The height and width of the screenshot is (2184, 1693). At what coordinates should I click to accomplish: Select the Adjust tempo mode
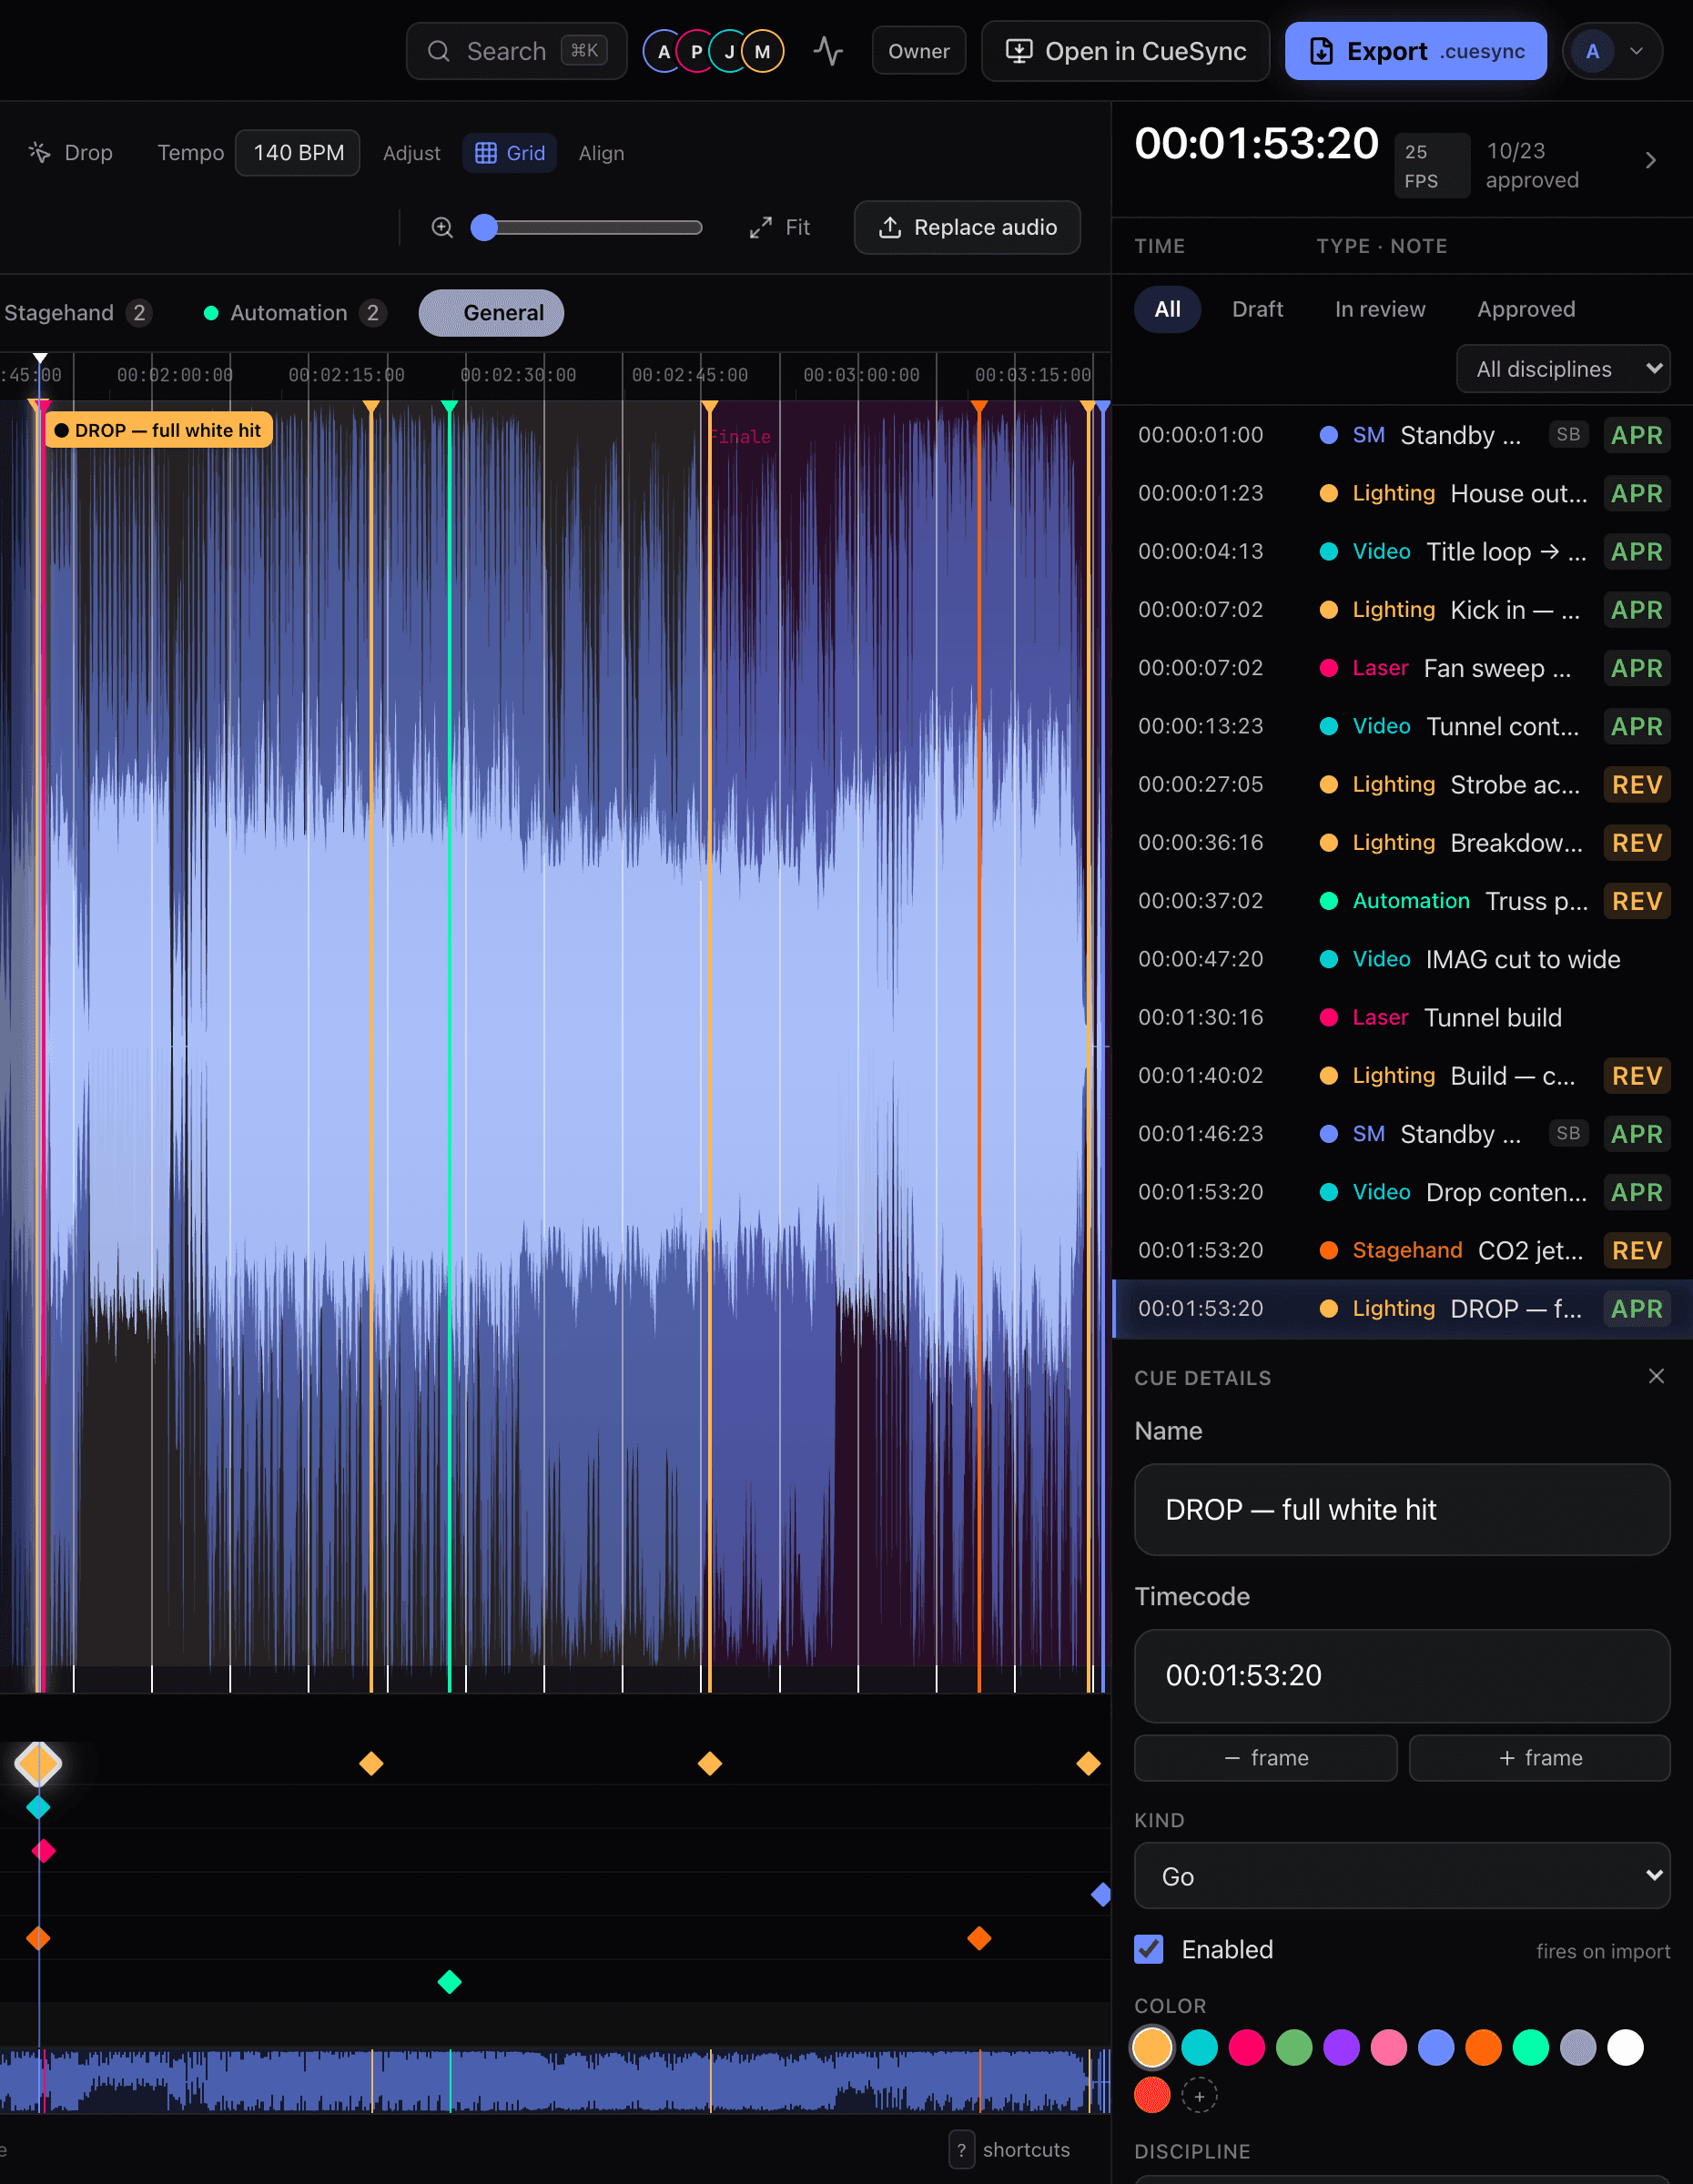tap(411, 153)
